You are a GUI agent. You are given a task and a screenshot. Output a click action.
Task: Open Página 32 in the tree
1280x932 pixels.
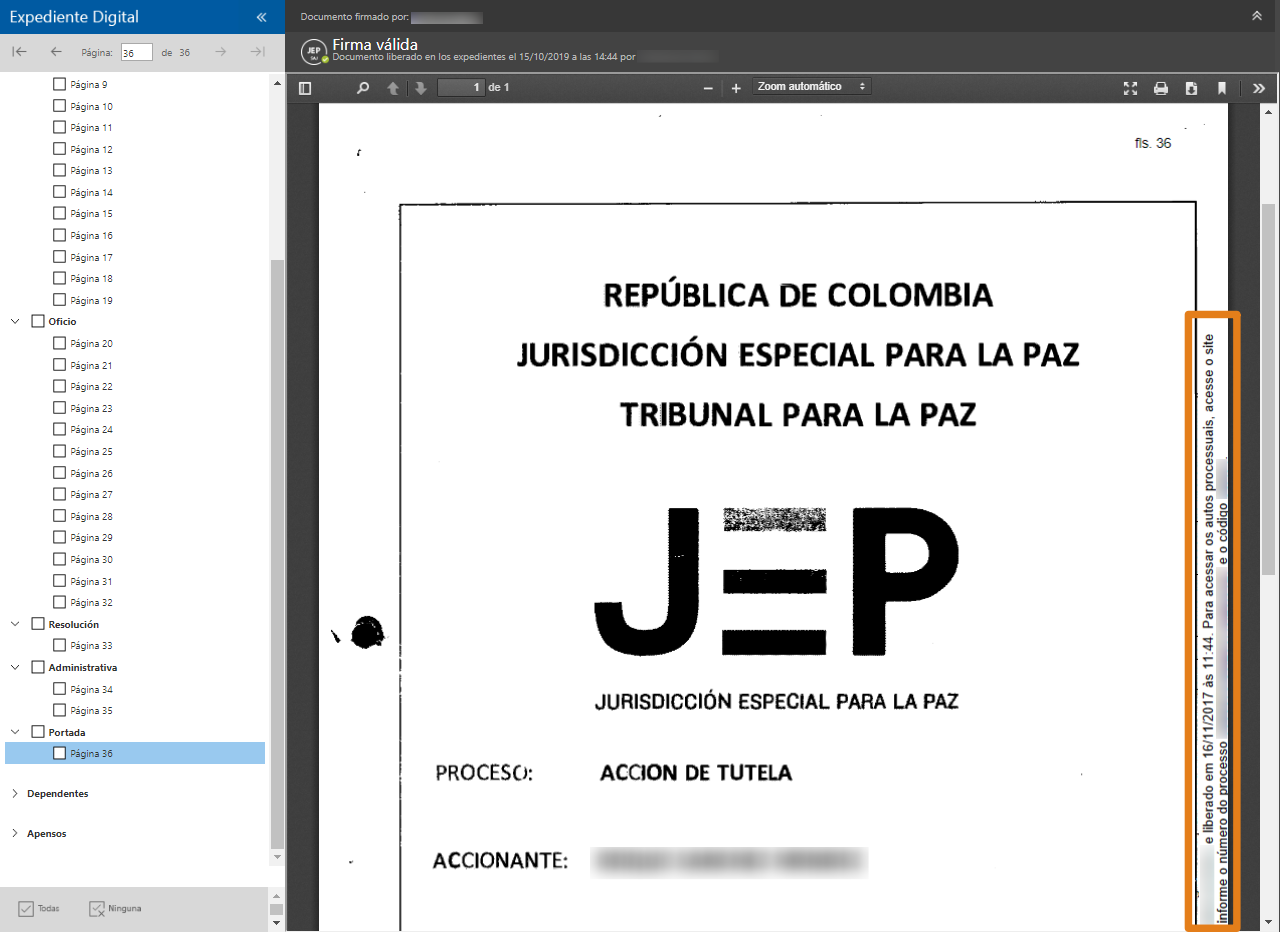pyautogui.click(x=91, y=603)
